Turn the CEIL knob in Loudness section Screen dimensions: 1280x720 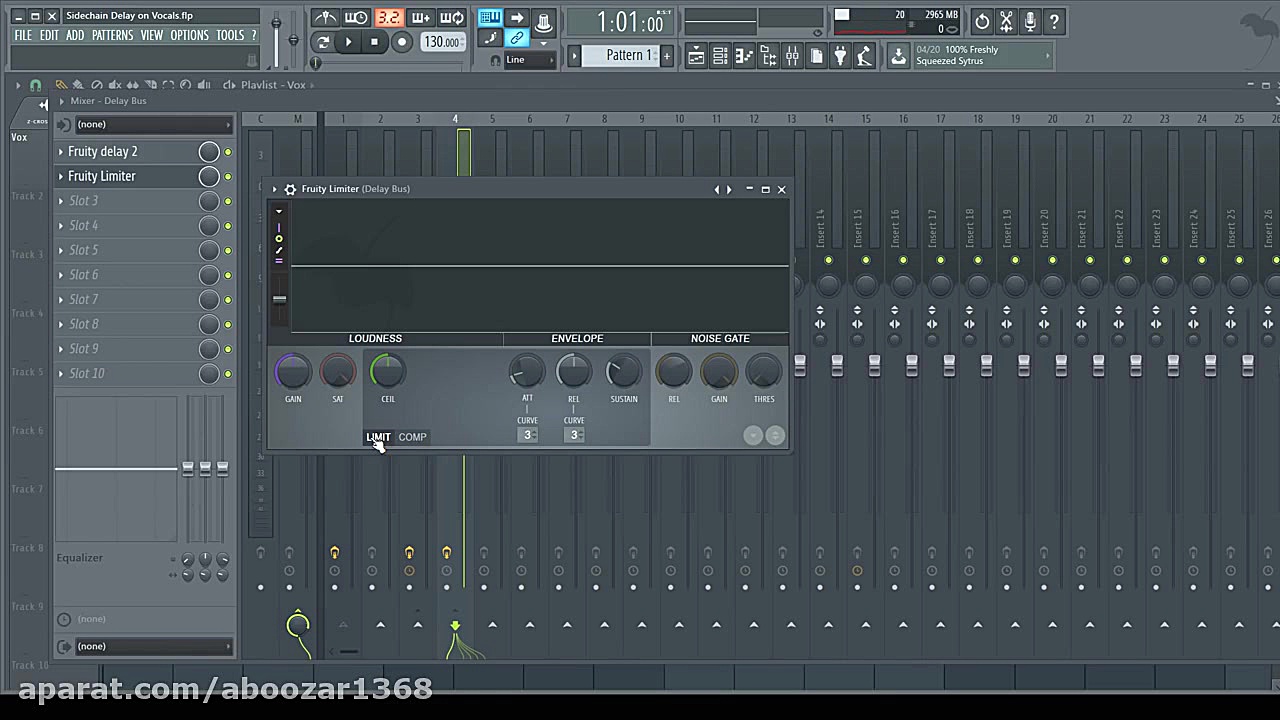pyautogui.click(x=388, y=371)
